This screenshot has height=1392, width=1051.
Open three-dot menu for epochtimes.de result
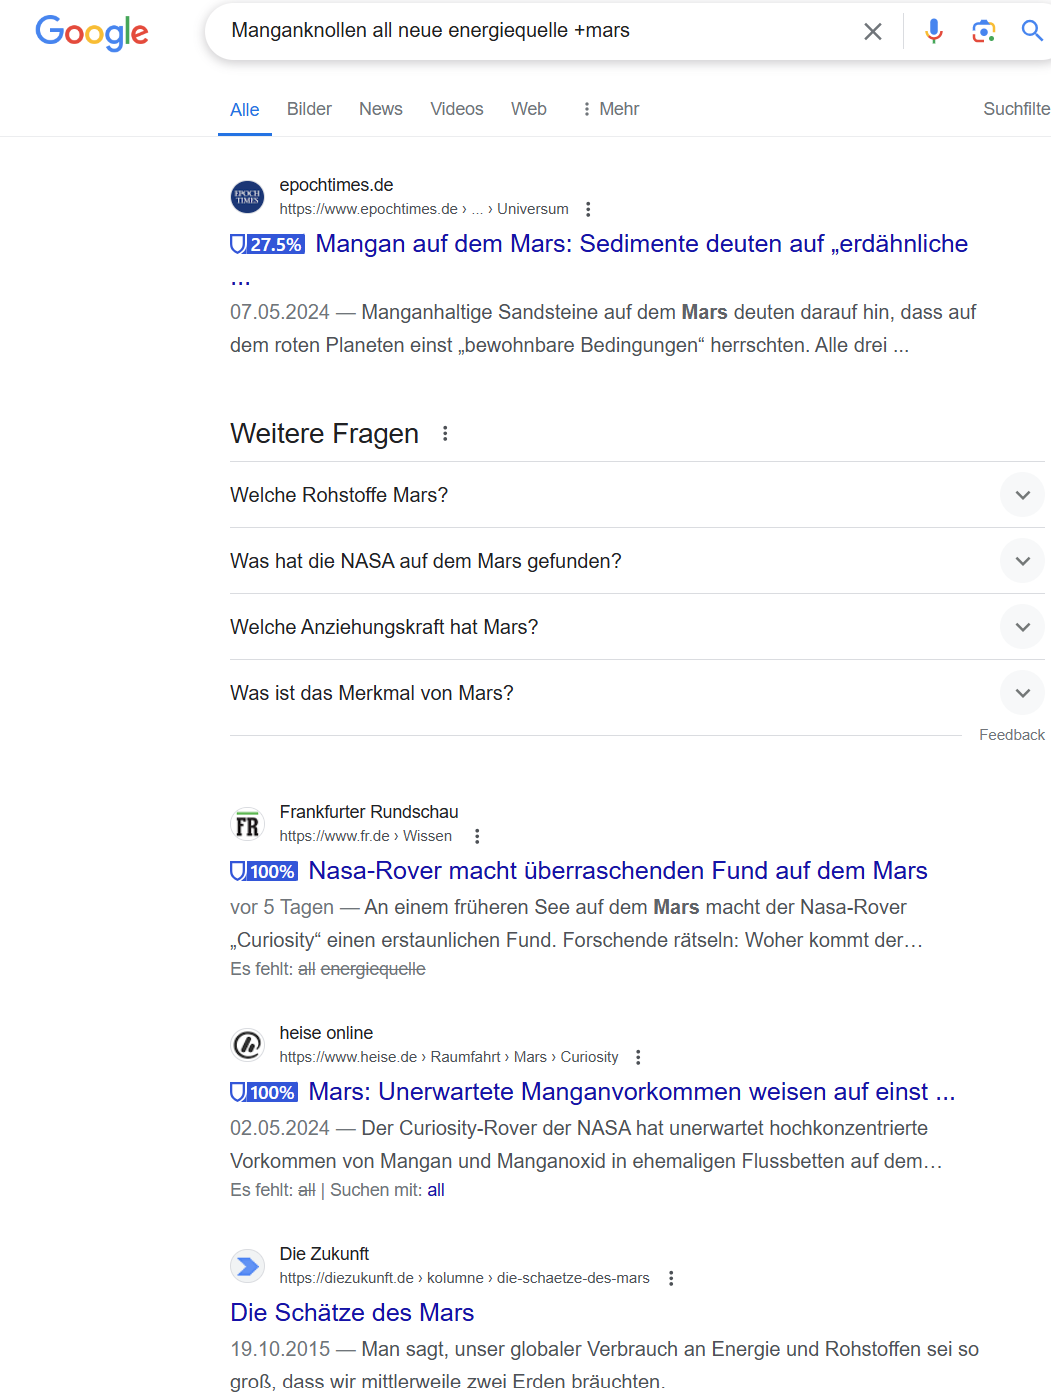[x=588, y=209]
